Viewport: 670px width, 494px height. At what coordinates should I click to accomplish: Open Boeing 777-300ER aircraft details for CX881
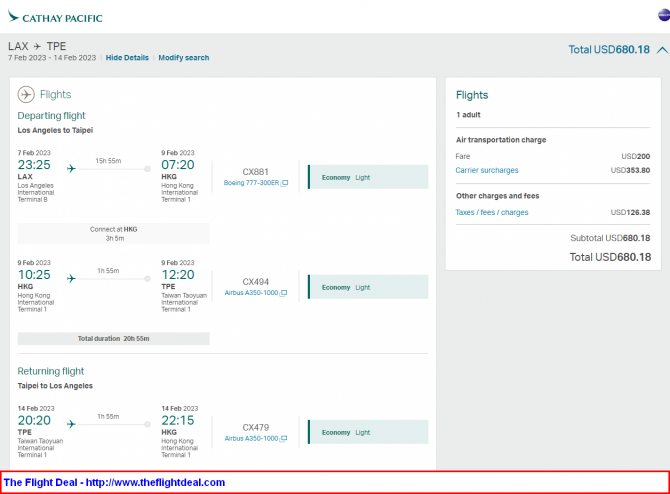point(251,183)
